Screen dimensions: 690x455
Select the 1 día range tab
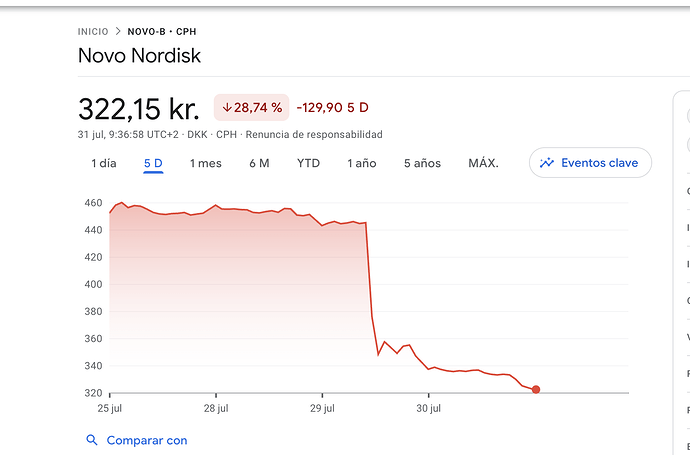click(x=104, y=163)
